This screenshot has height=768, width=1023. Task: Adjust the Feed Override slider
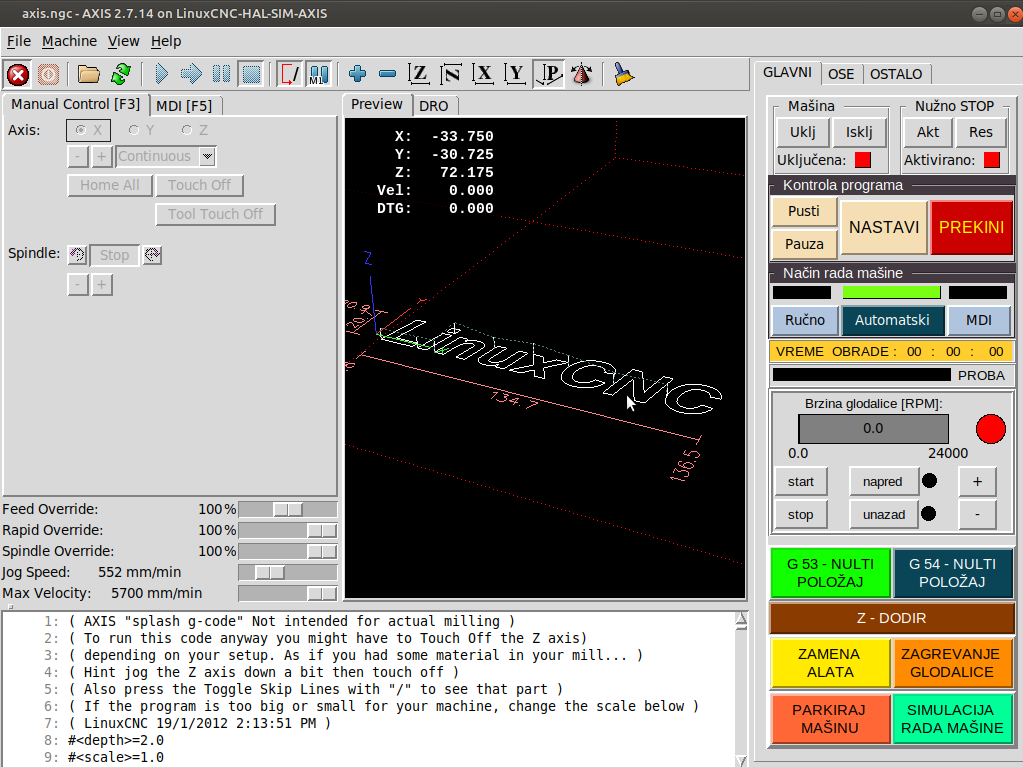[x=288, y=510]
